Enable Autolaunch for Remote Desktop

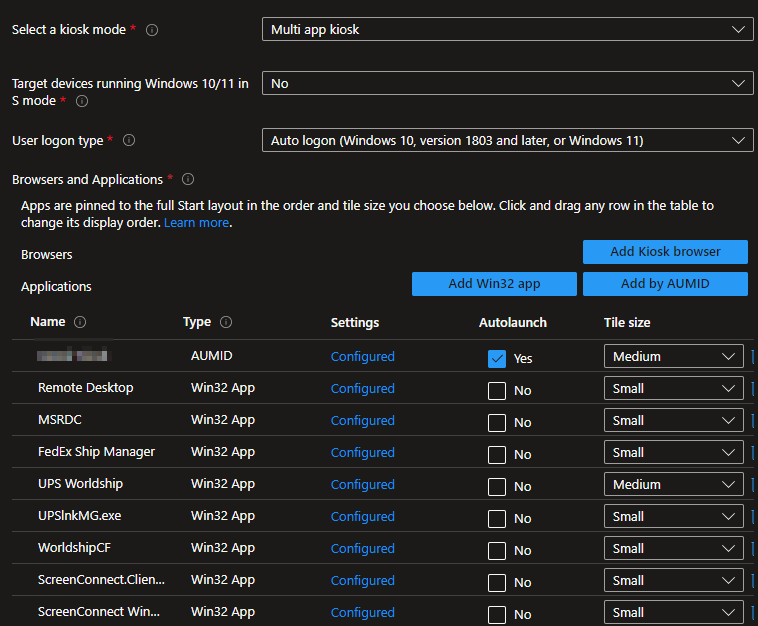[x=497, y=390]
